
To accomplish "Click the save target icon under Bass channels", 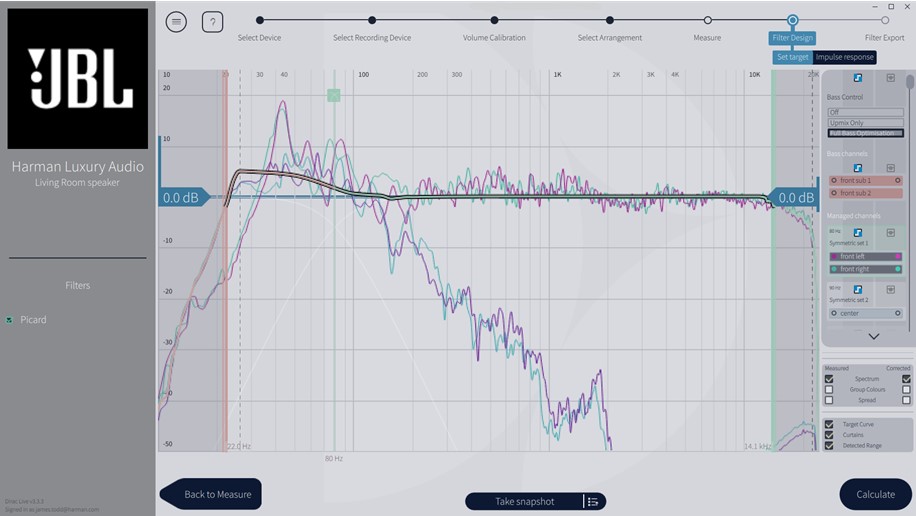I will (x=890, y=168).
